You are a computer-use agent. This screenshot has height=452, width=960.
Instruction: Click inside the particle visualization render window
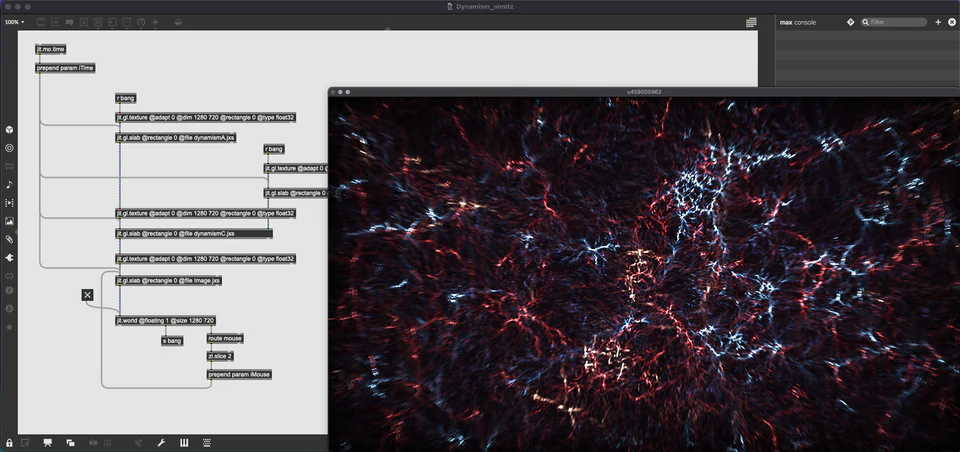[644, 274]
